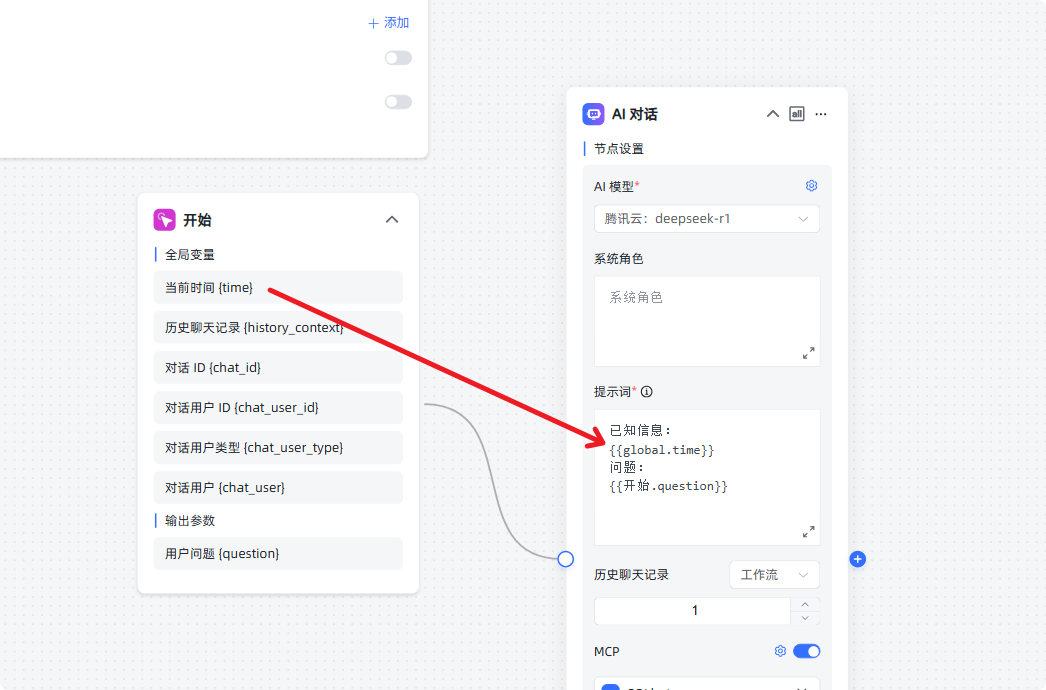Click the 添加 add link
The width and height of the screenshot is (1046, 690).
click(389, 23)
